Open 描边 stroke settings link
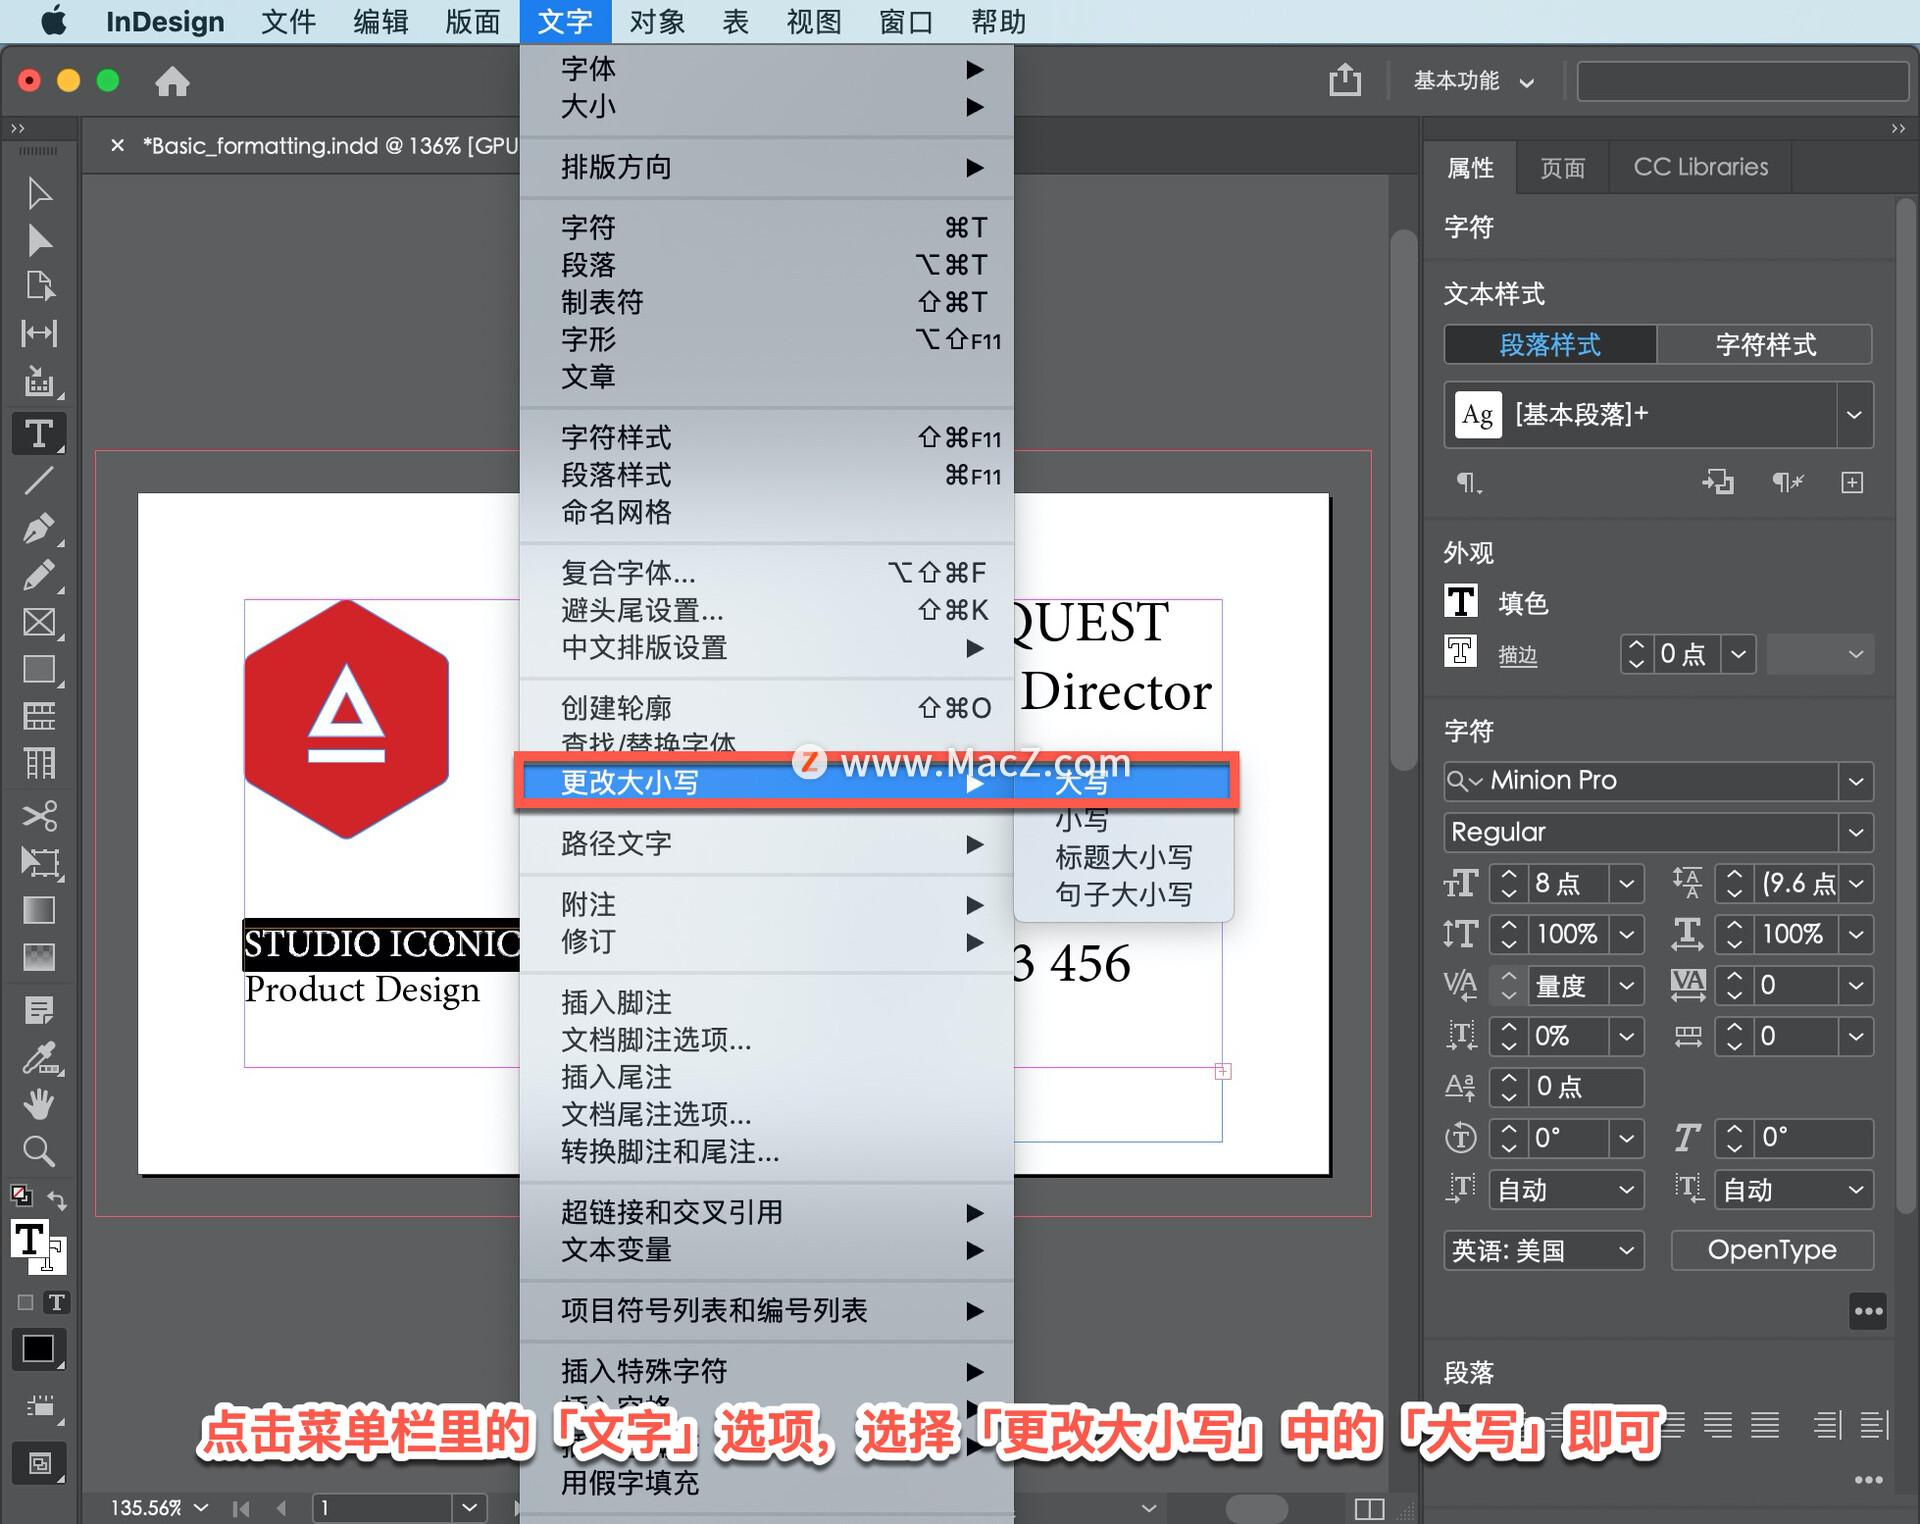Viewport: 1920px width, 1524px height. [1517, 655]
